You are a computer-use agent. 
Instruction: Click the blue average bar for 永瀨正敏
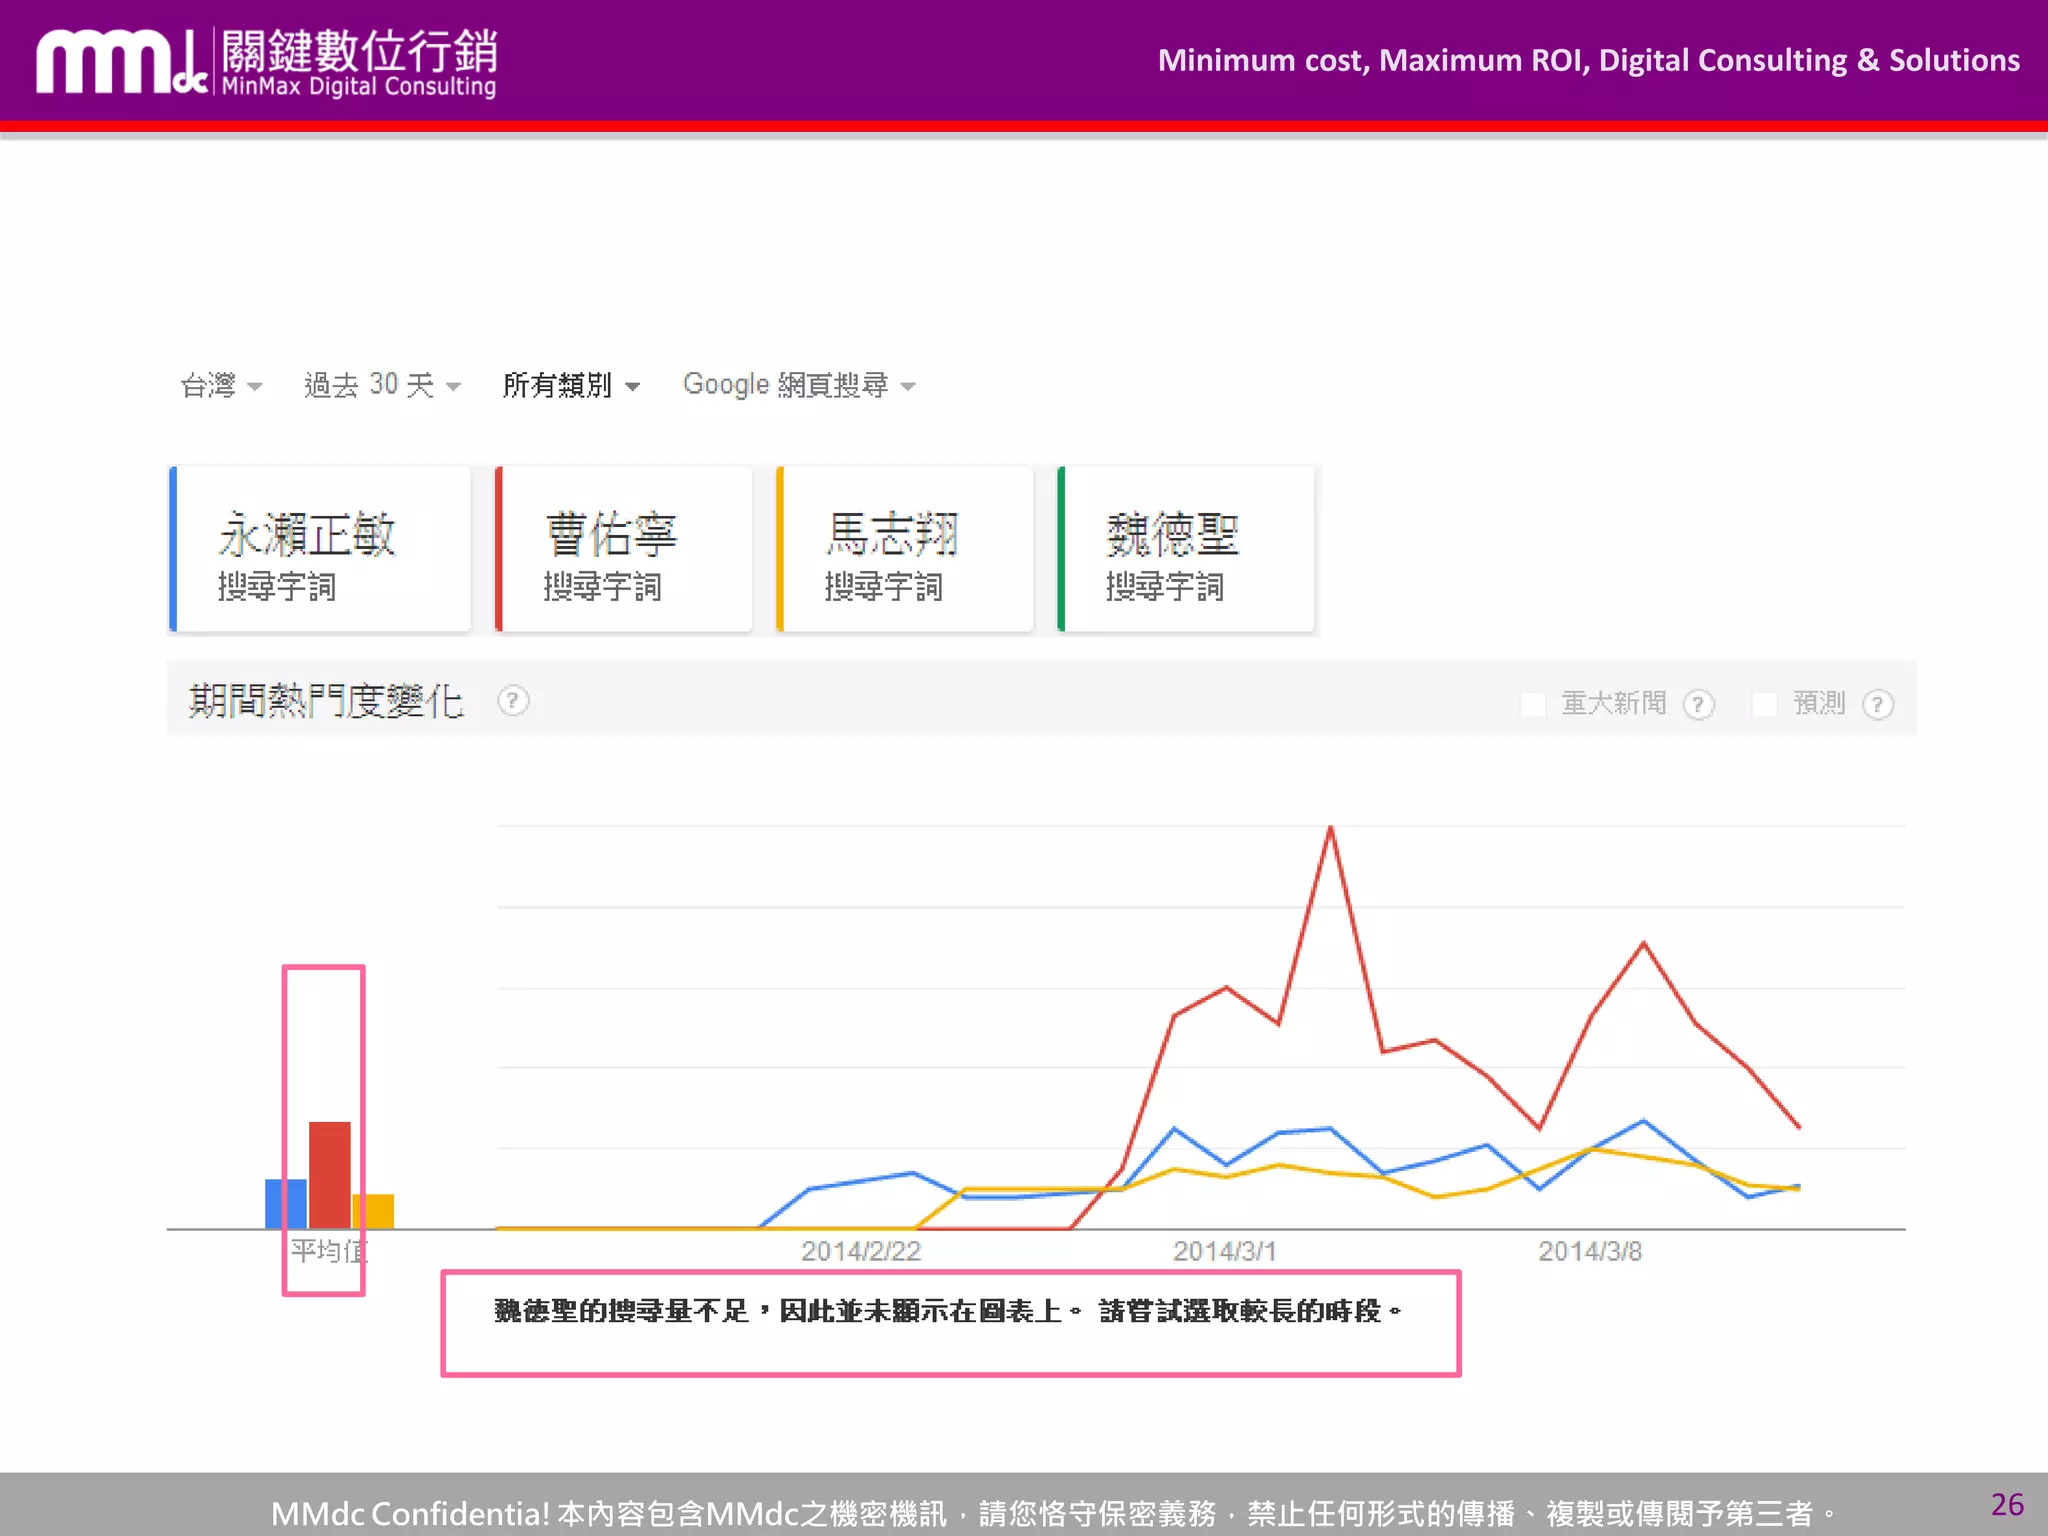click(x=286, y=1204)
